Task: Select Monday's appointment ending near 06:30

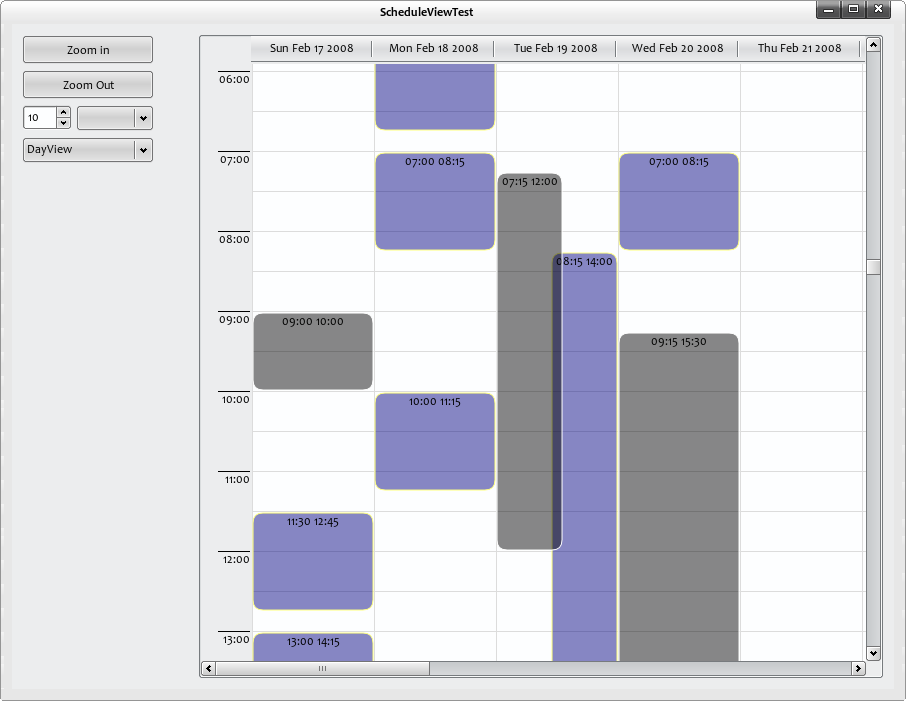Action: point(435,97)
